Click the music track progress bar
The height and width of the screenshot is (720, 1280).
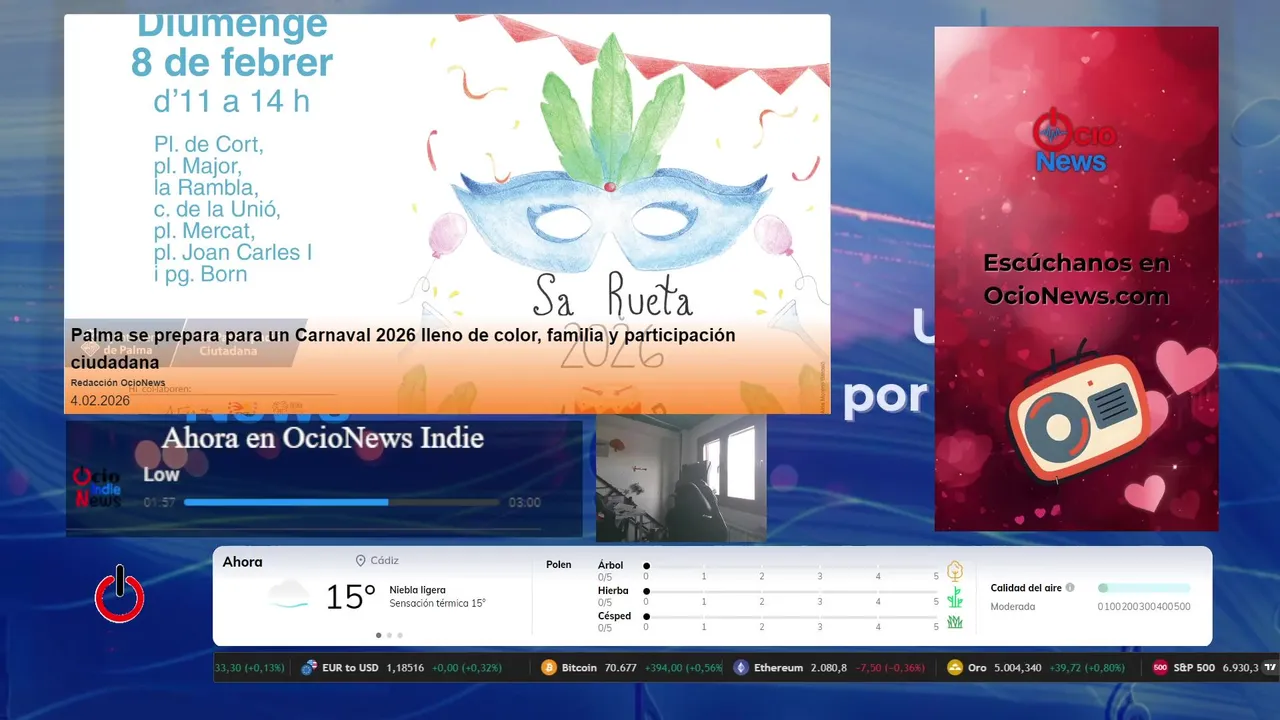coord(341,502)
